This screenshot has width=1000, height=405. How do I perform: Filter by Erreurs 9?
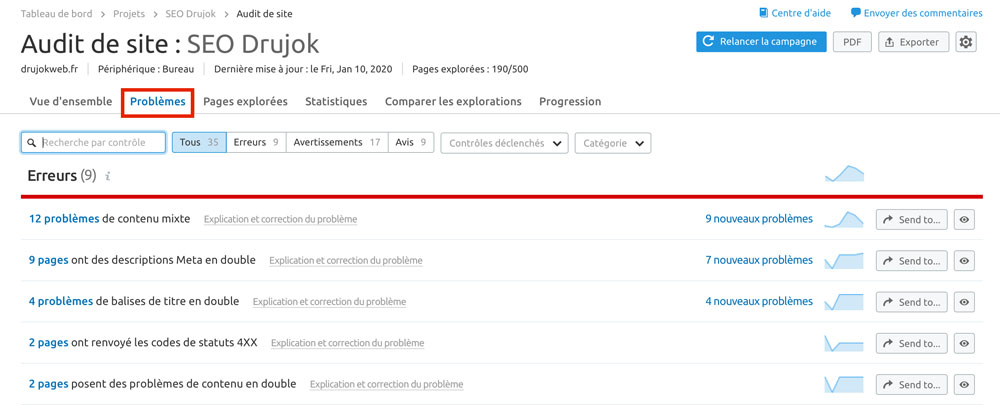[x=256, y=143]
